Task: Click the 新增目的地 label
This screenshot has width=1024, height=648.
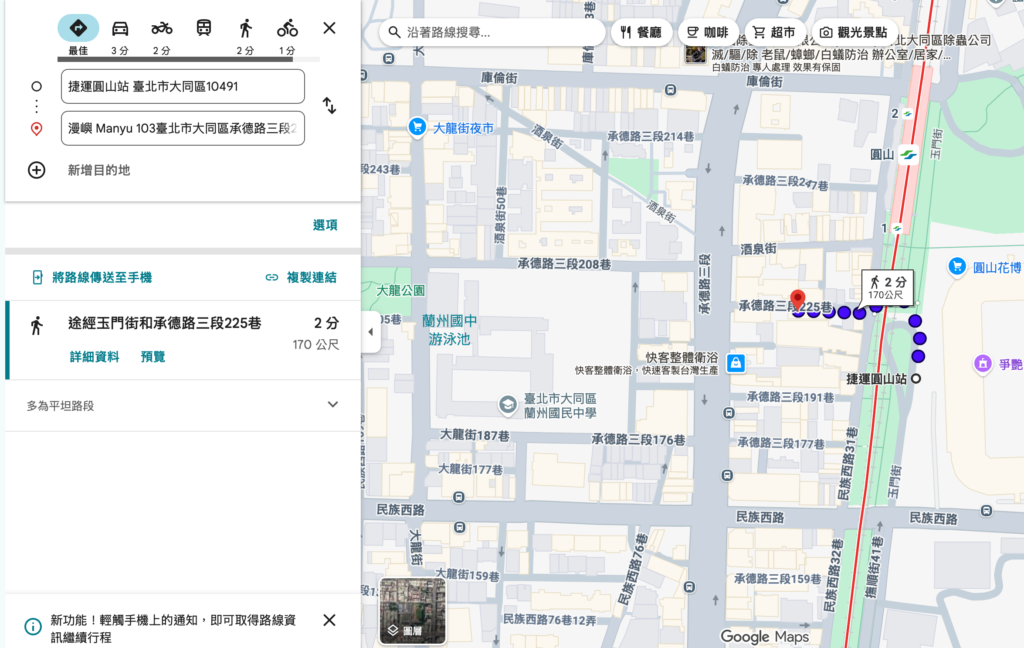Action: 99,170
